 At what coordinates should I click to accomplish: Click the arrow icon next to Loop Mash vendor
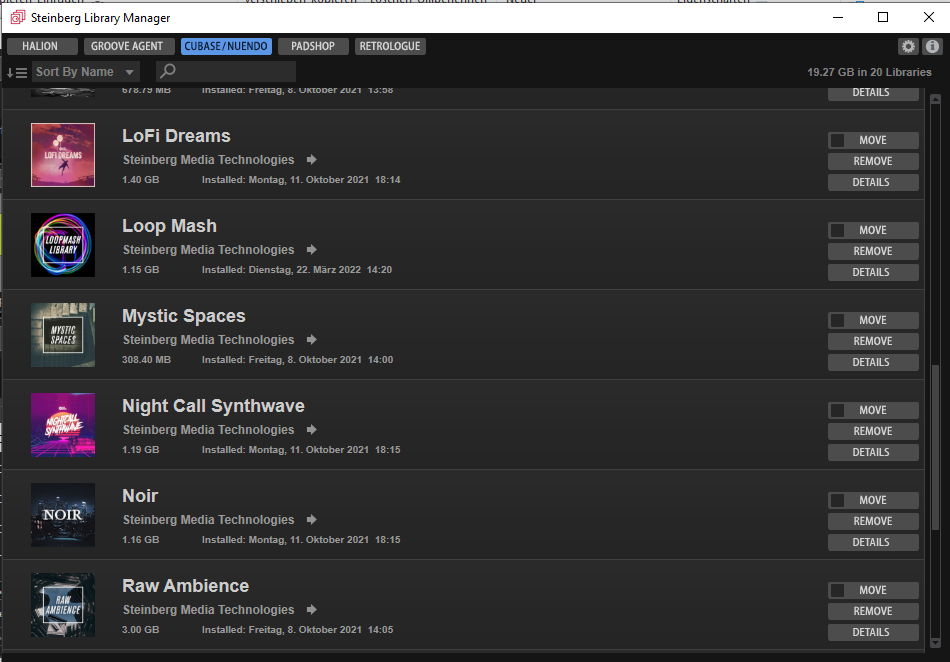pos(311,250)
